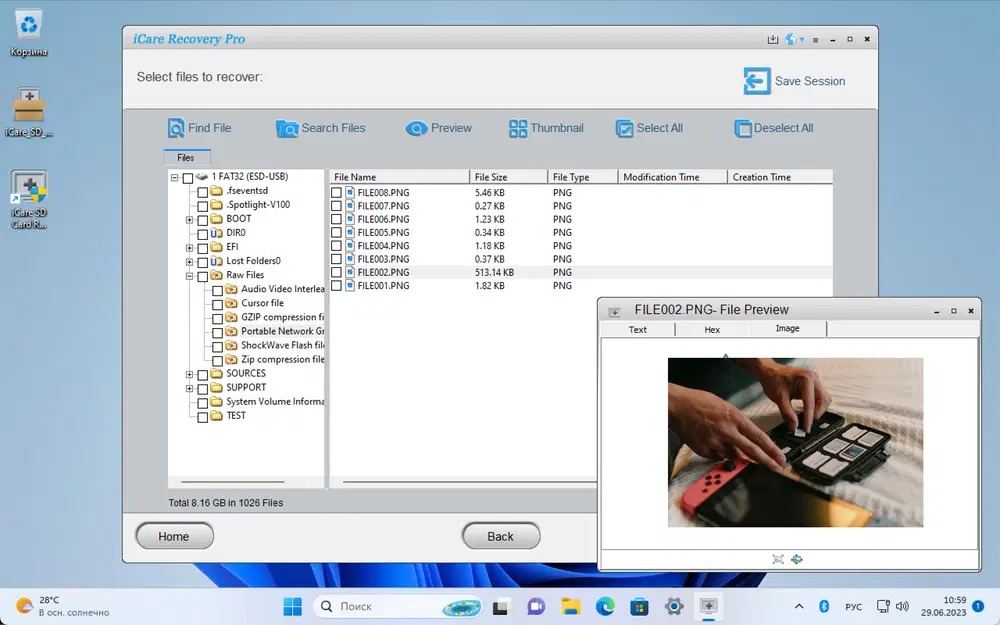1000x625 pixels.
Task: Sort by Modification Time column header
Action: coord(673,177)
